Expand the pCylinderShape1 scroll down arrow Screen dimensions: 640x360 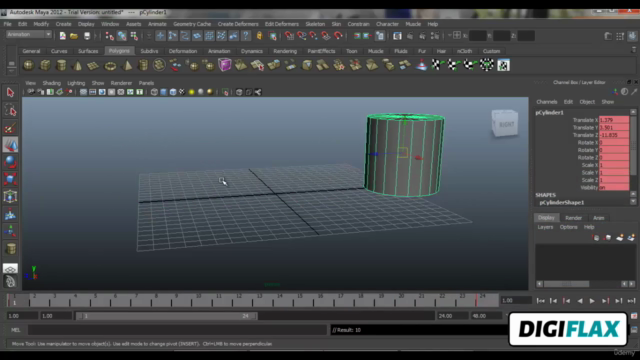coord(633,201)
